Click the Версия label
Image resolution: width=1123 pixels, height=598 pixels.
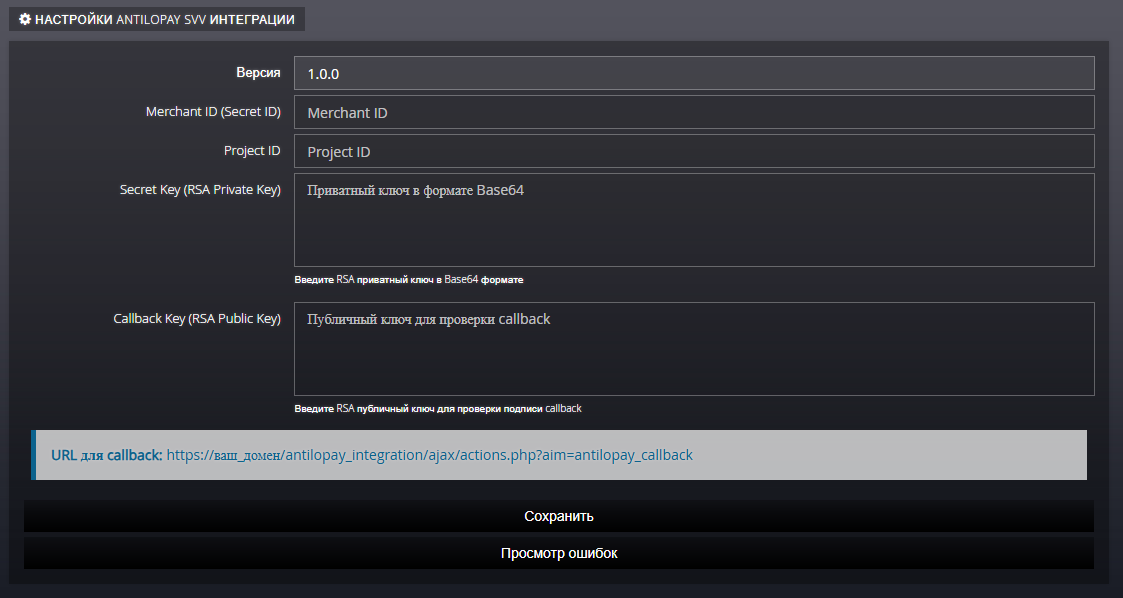[x=258, y=73]
